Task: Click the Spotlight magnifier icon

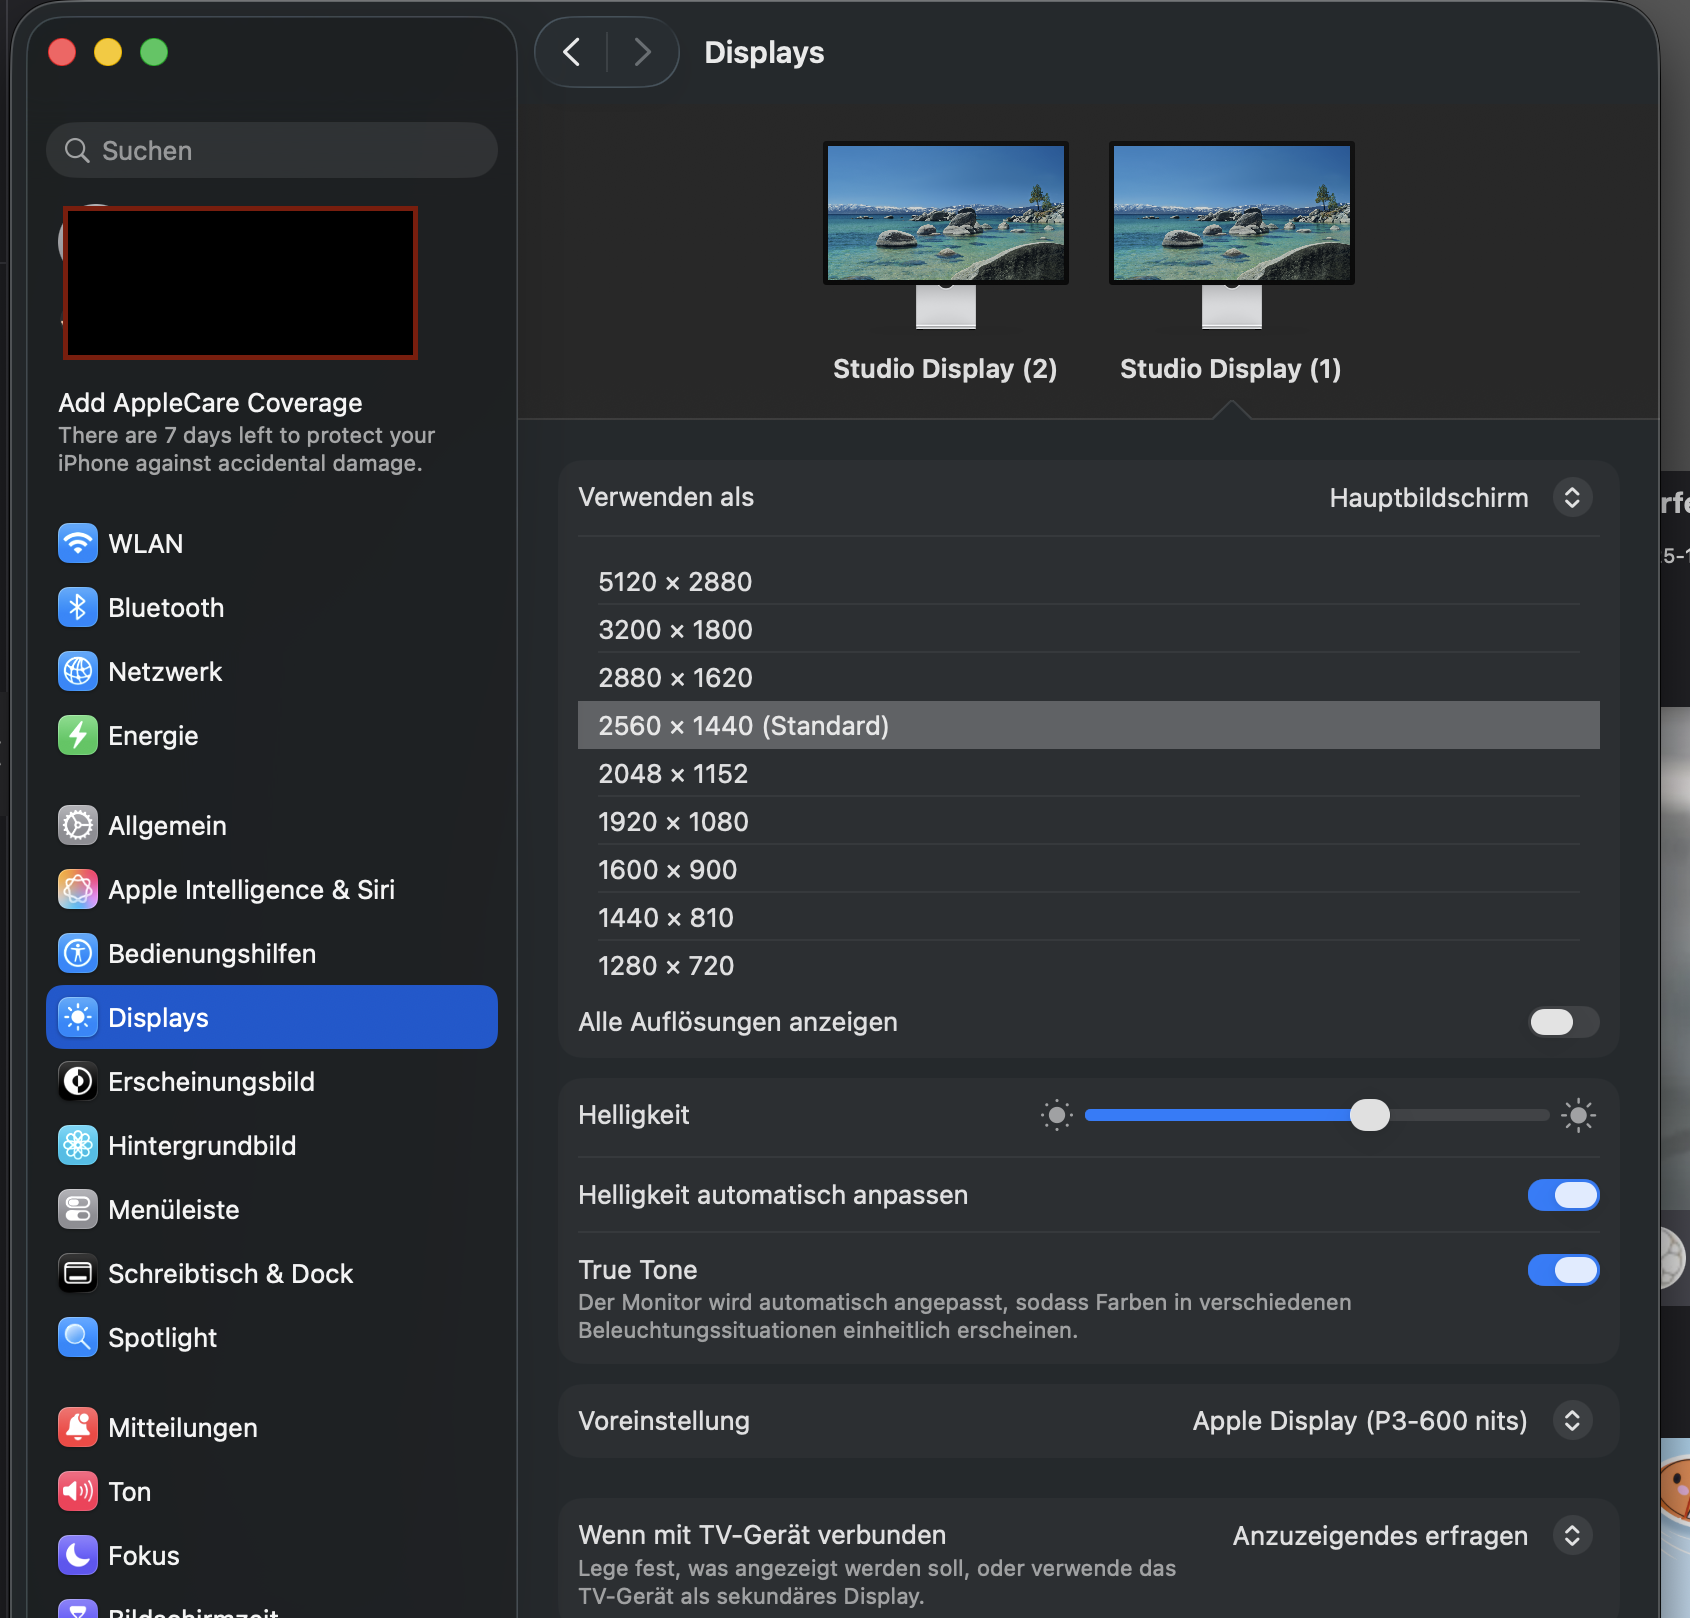Action: click(78, 1337)
